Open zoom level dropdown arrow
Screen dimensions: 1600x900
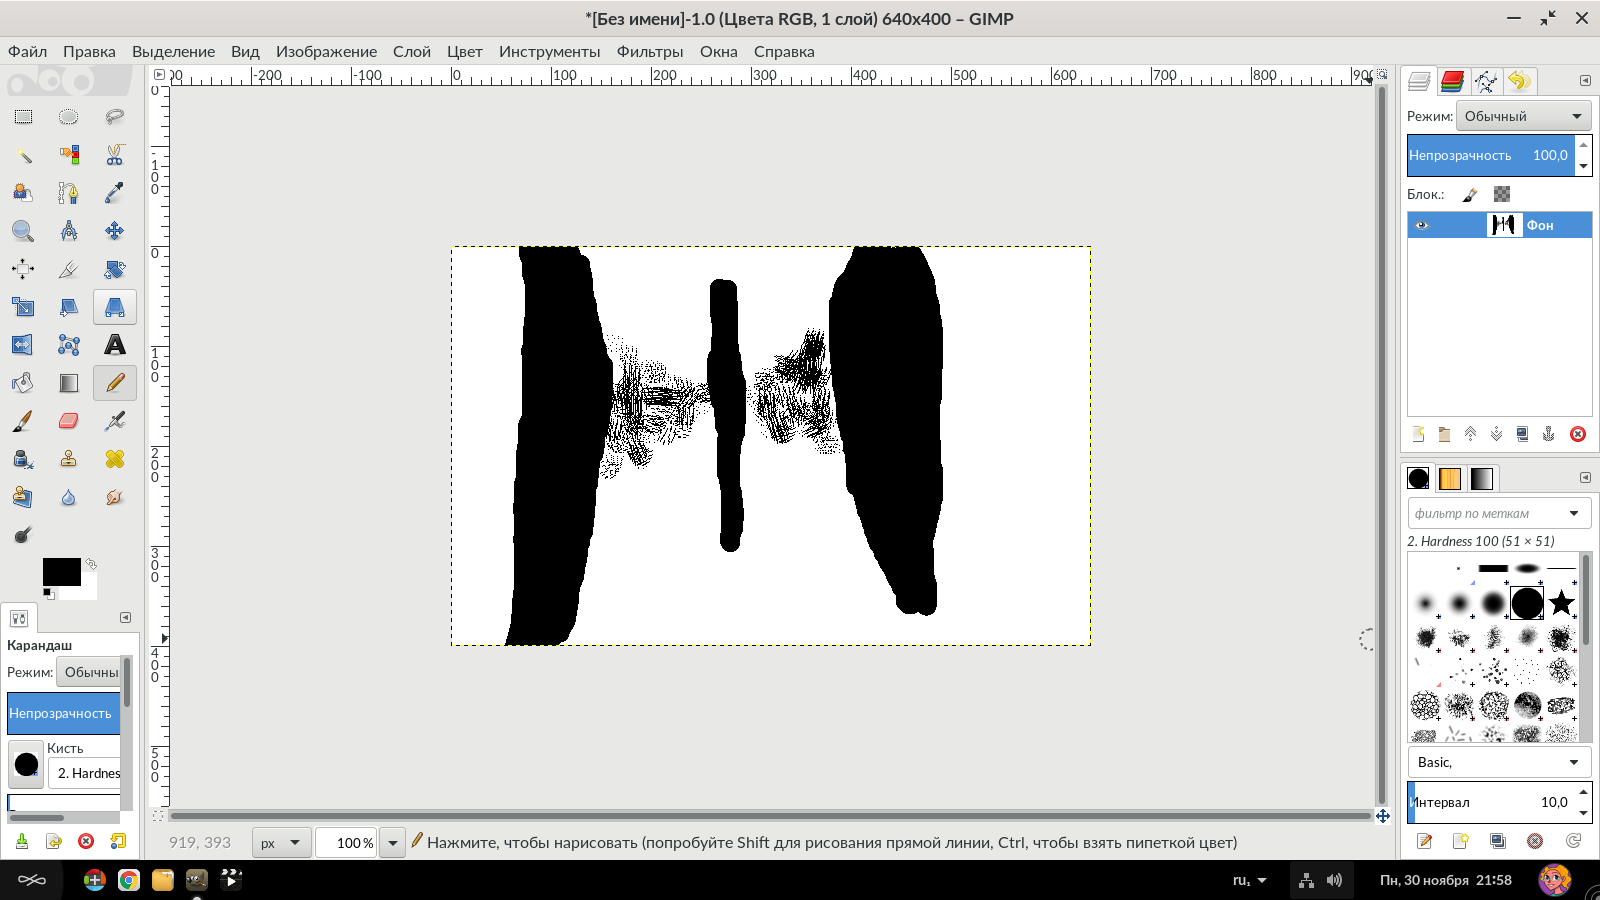coord(393,843)
